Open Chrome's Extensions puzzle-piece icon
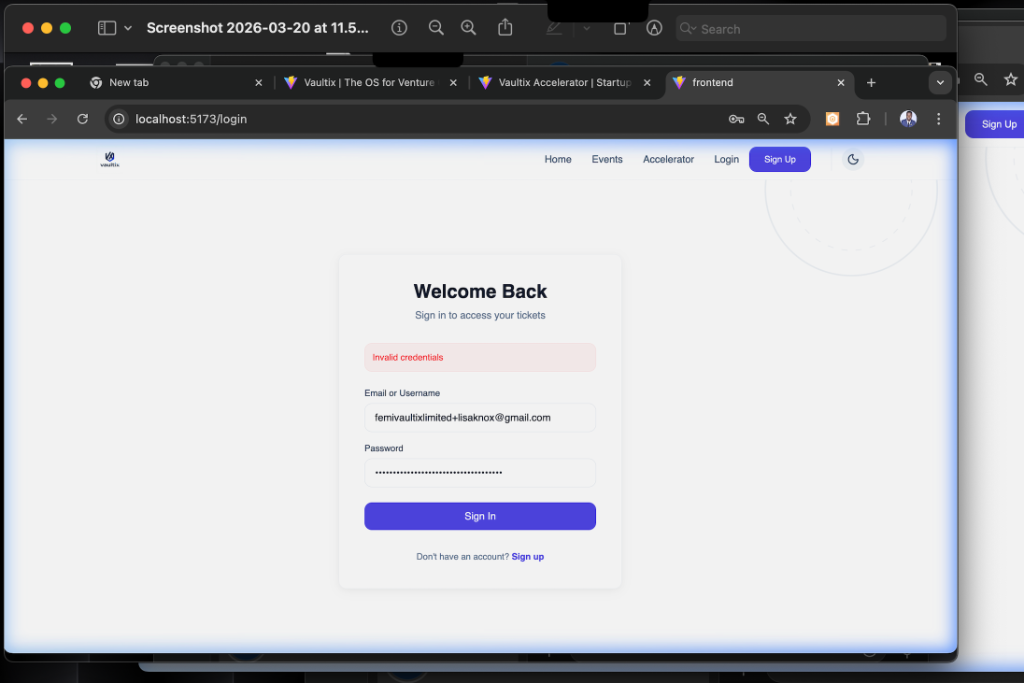The height and width of the screenshot is (683, 1024). click(863, 118)
